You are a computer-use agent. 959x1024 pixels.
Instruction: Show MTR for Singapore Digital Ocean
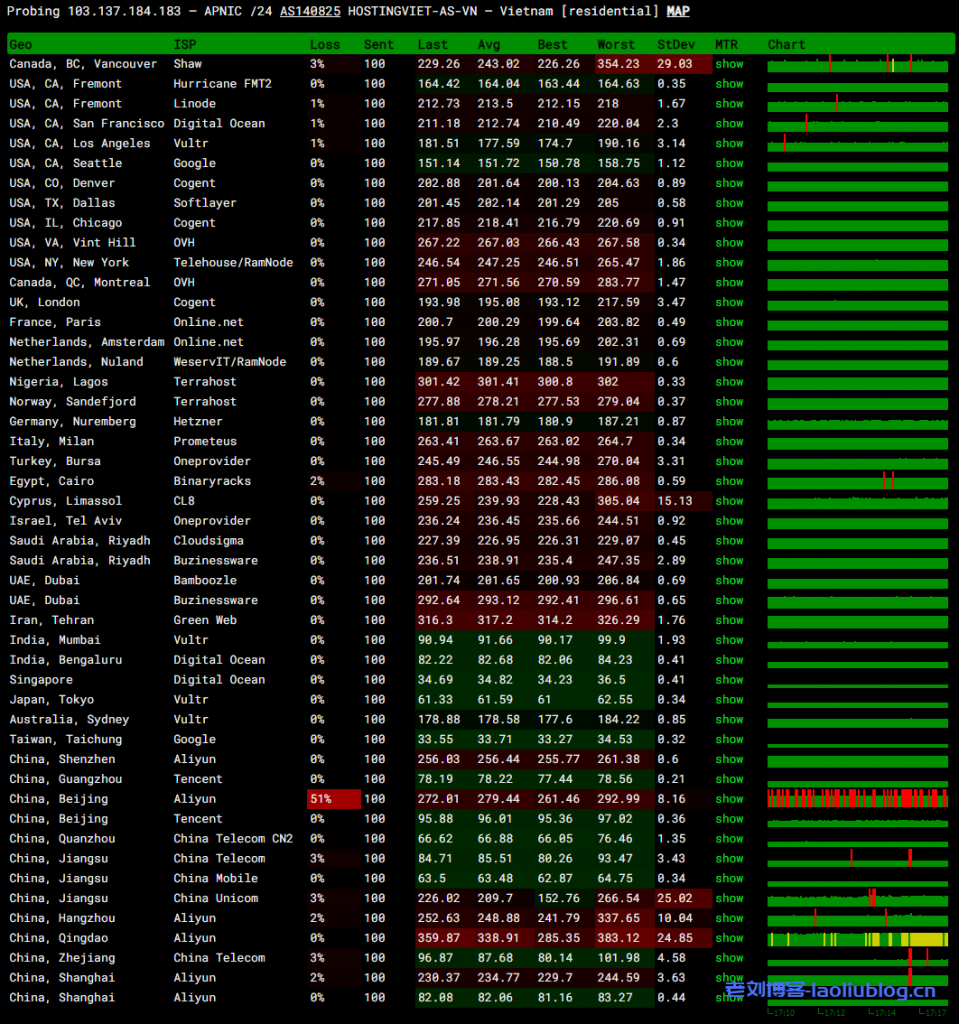pos(729,680)
